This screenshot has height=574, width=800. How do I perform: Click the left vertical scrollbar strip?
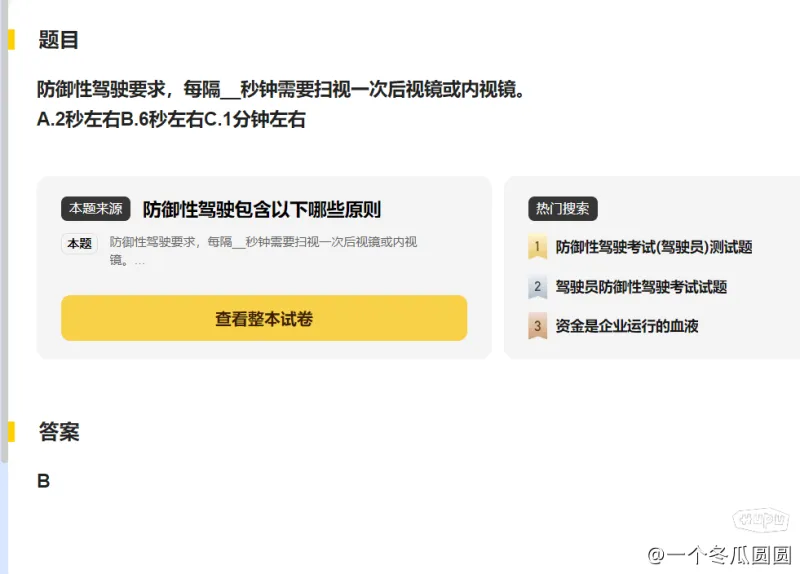click(x=4, y=287)
